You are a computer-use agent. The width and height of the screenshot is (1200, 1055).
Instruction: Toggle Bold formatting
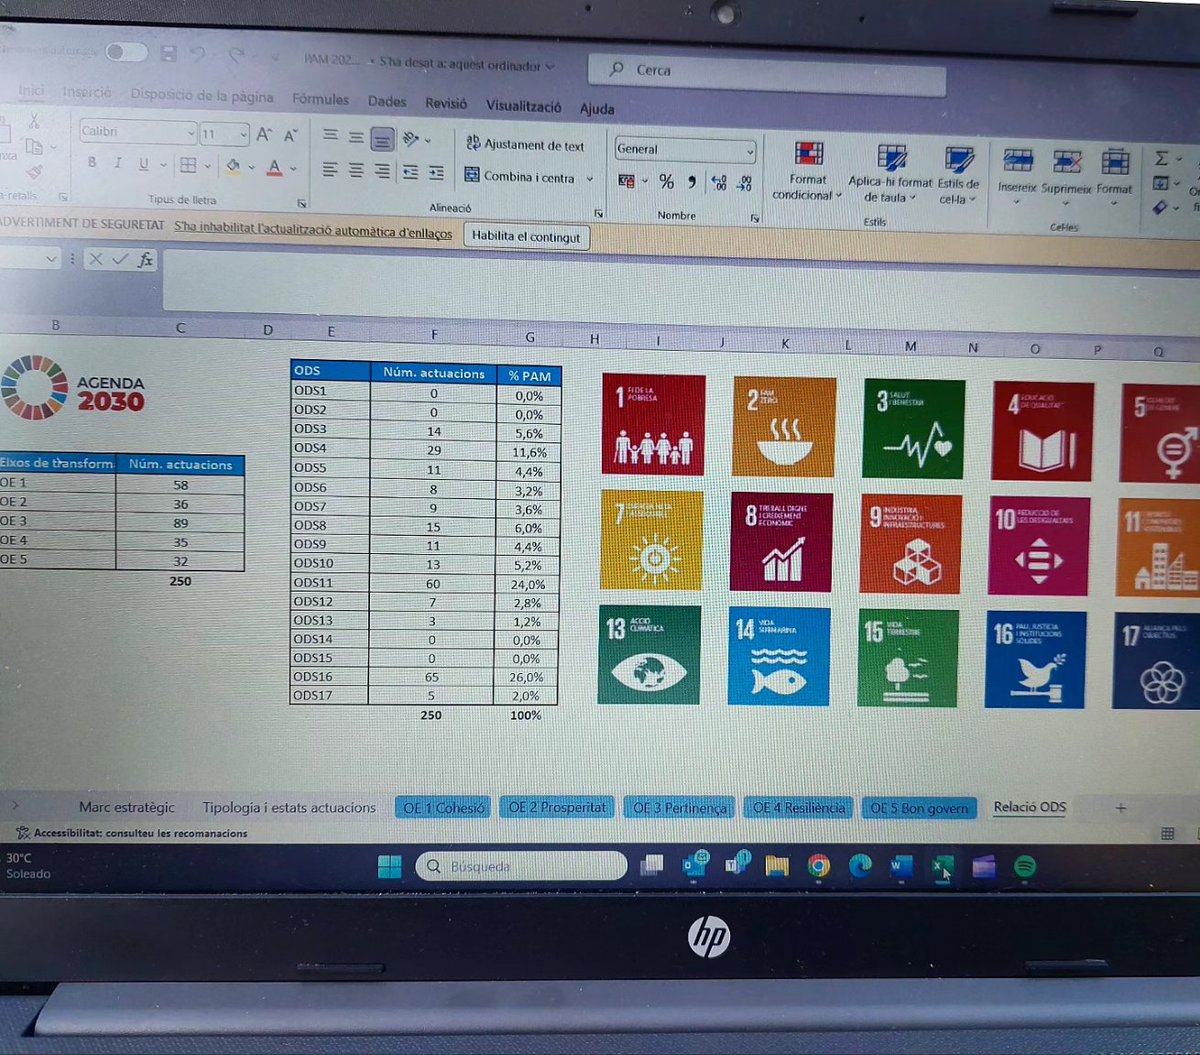[92, 163]
